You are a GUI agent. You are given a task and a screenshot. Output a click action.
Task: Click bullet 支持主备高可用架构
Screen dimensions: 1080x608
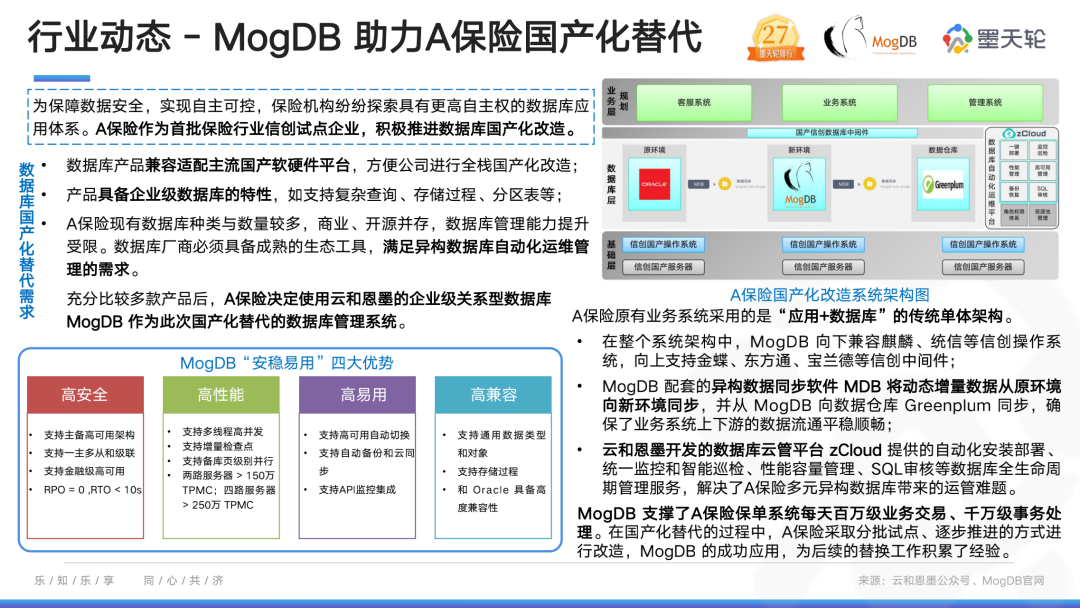tap(90, 434)
